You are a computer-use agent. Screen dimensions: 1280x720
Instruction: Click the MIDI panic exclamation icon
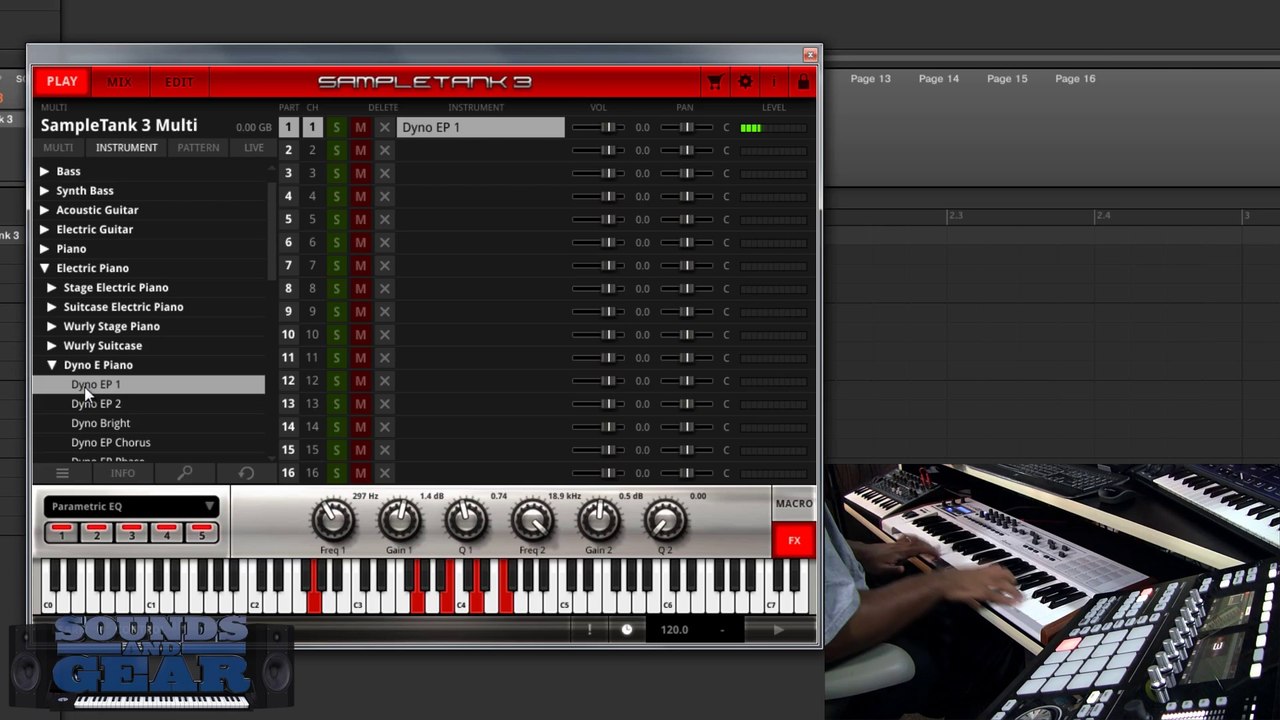point(590,630)
